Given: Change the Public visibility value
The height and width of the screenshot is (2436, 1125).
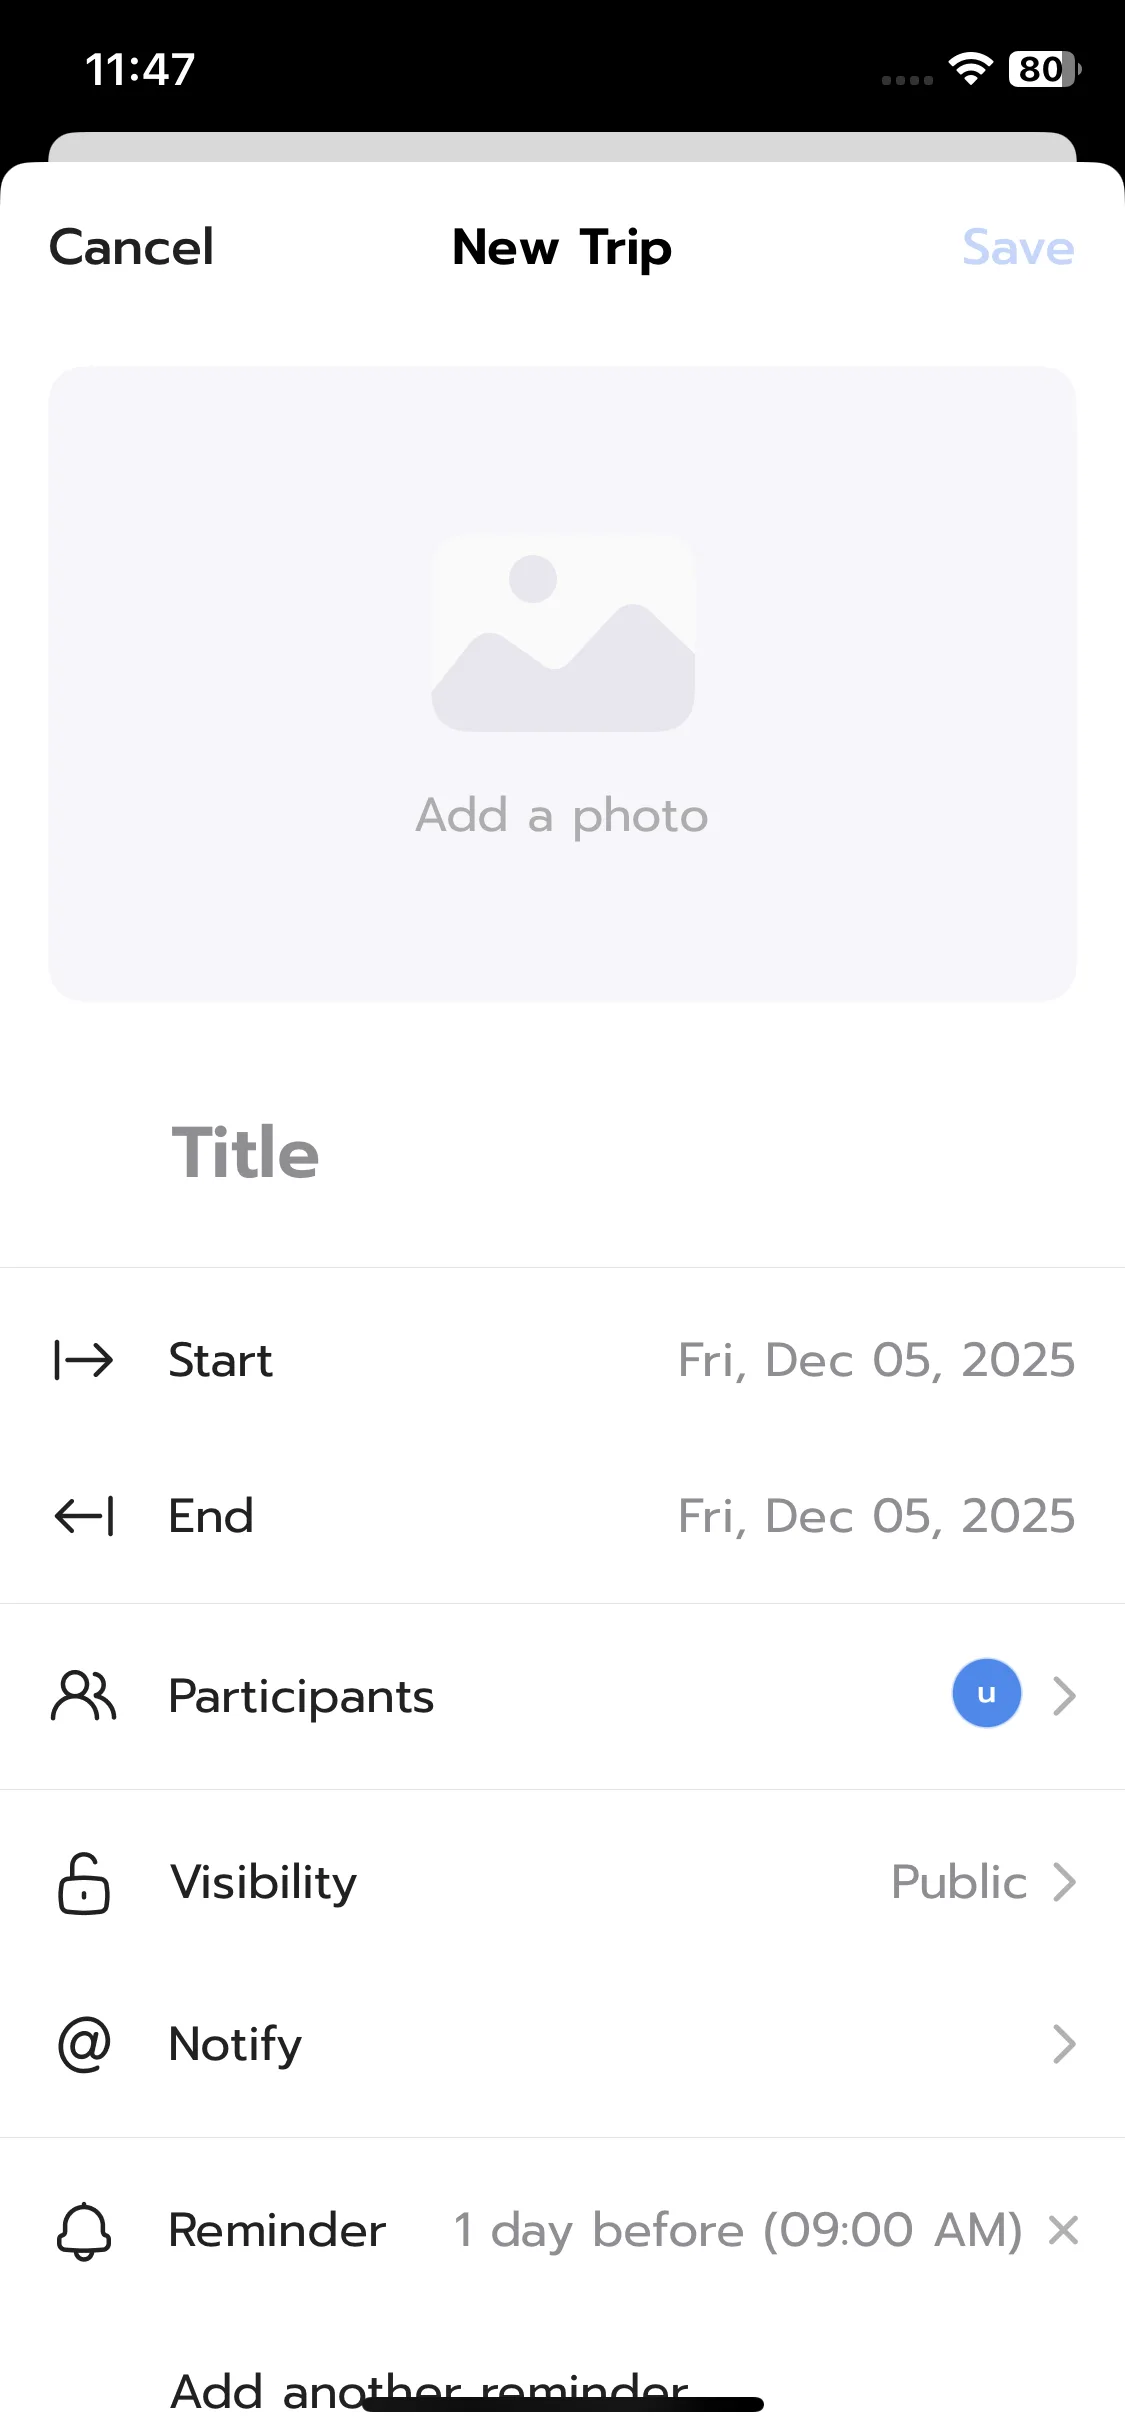Looking at the screenshot, I should (x=958, y=1882).
